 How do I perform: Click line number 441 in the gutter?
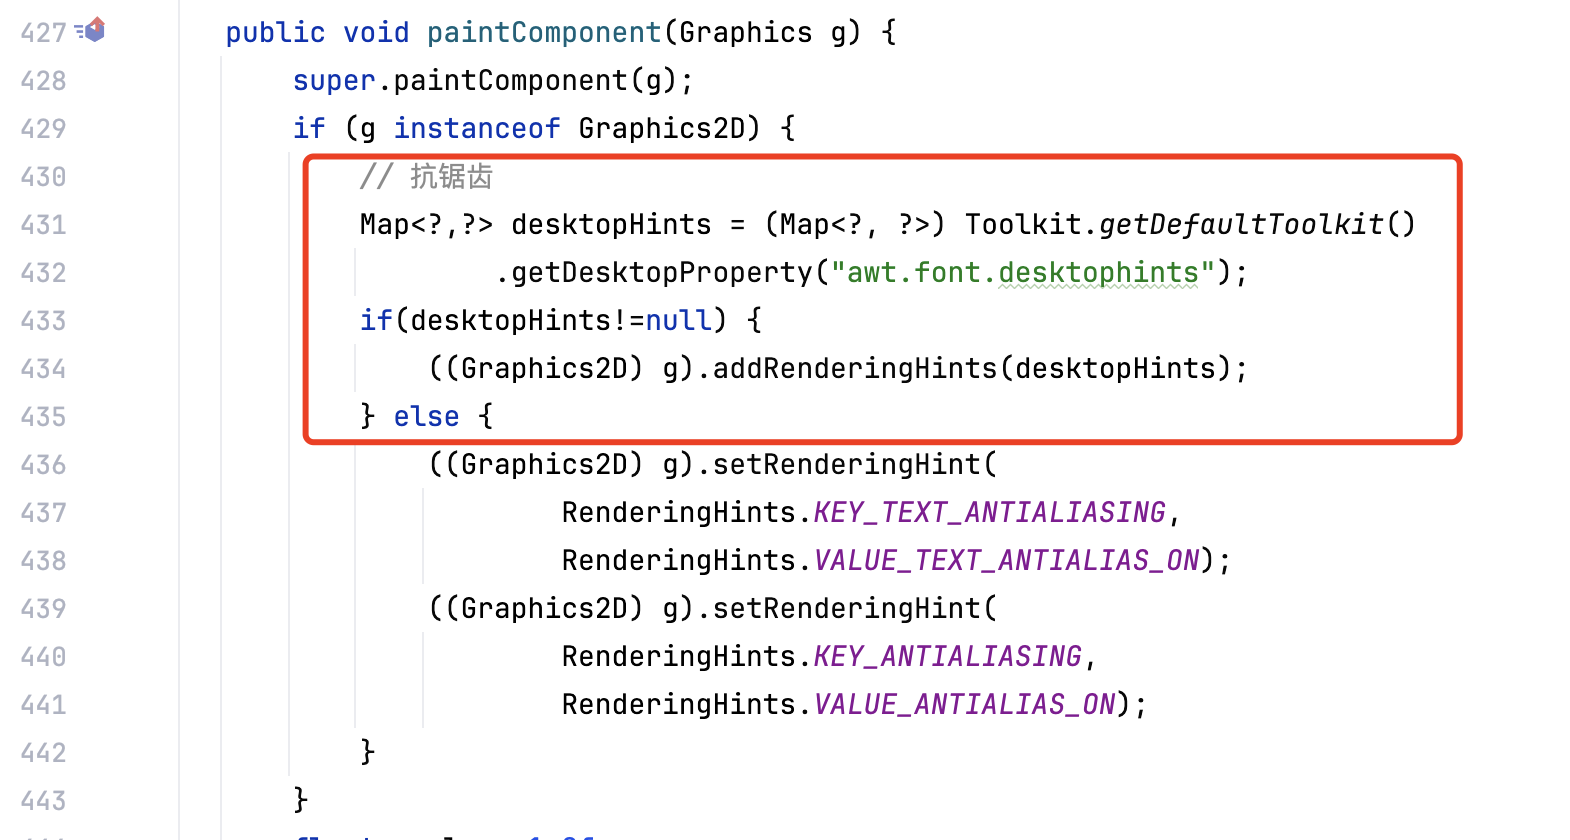click(43, 705)
